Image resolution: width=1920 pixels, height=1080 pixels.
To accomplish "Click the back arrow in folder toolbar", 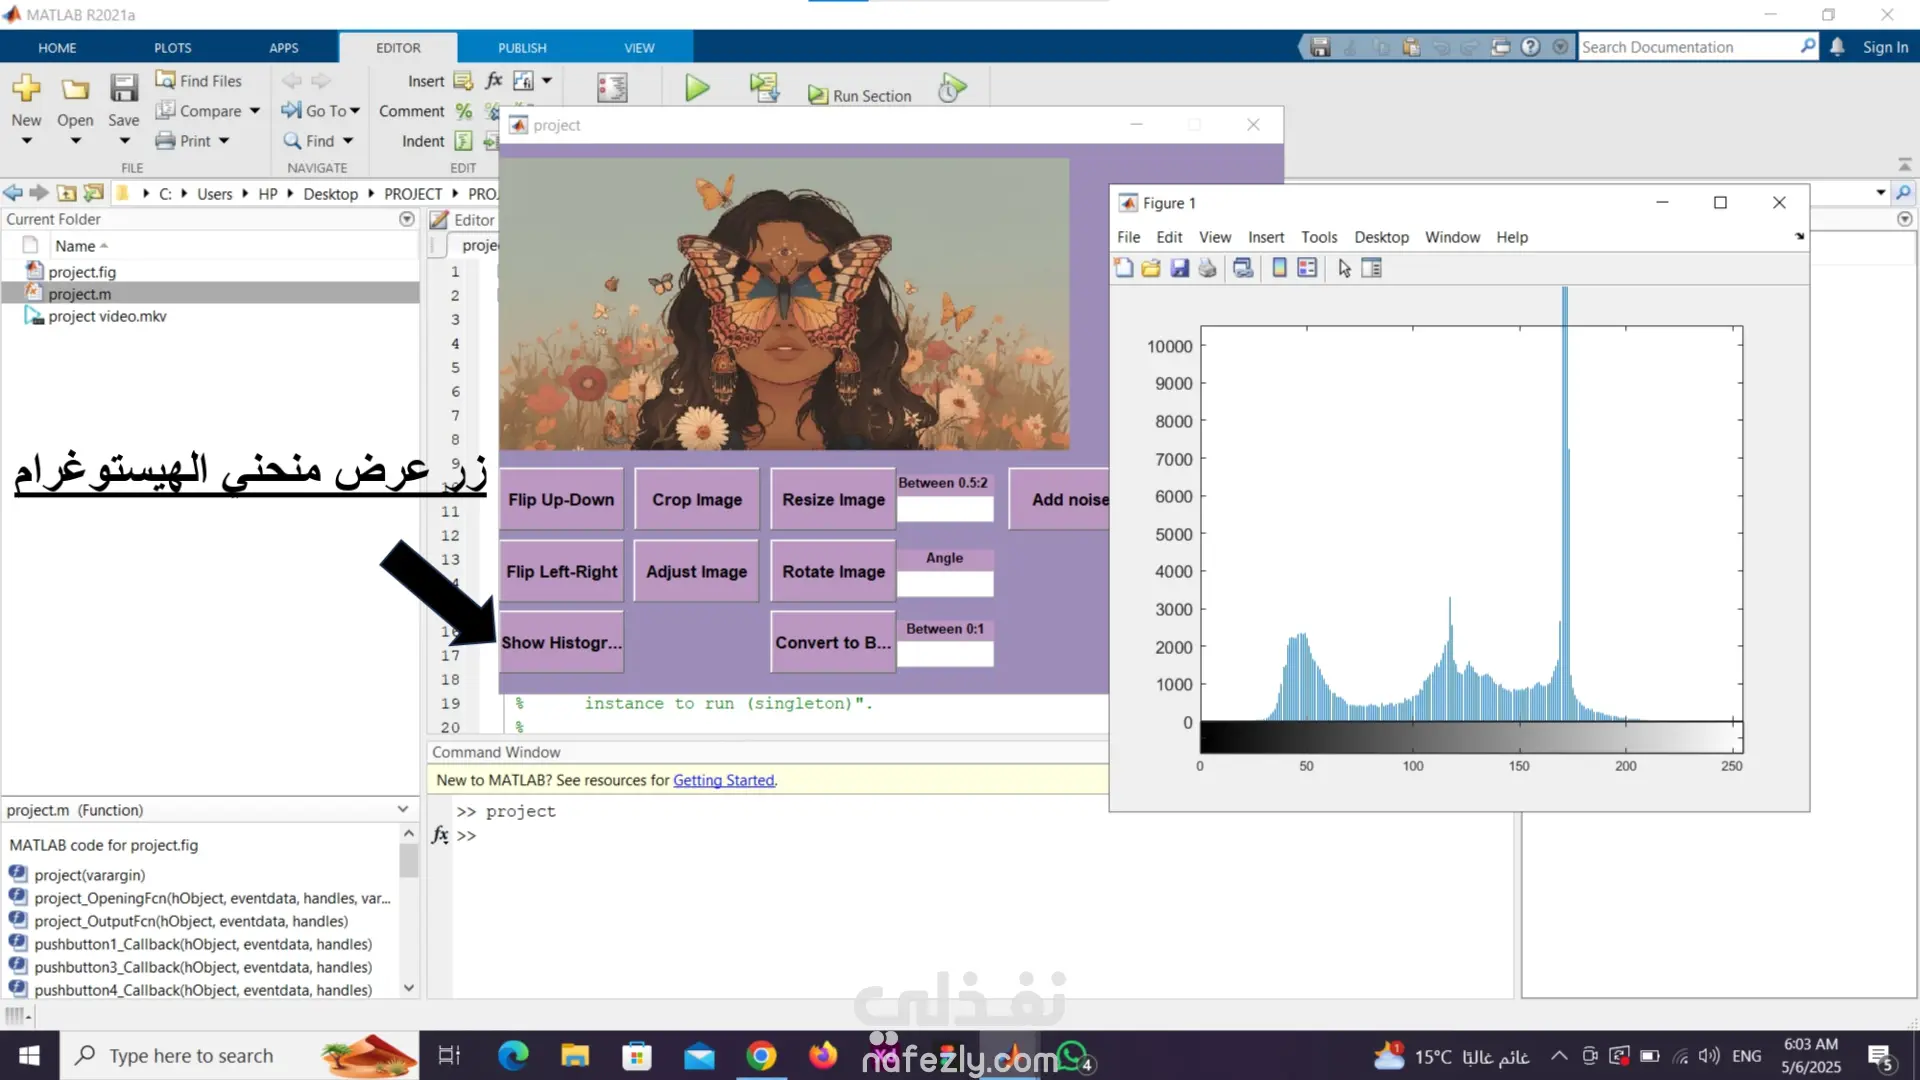I will [x=13, y=193].
